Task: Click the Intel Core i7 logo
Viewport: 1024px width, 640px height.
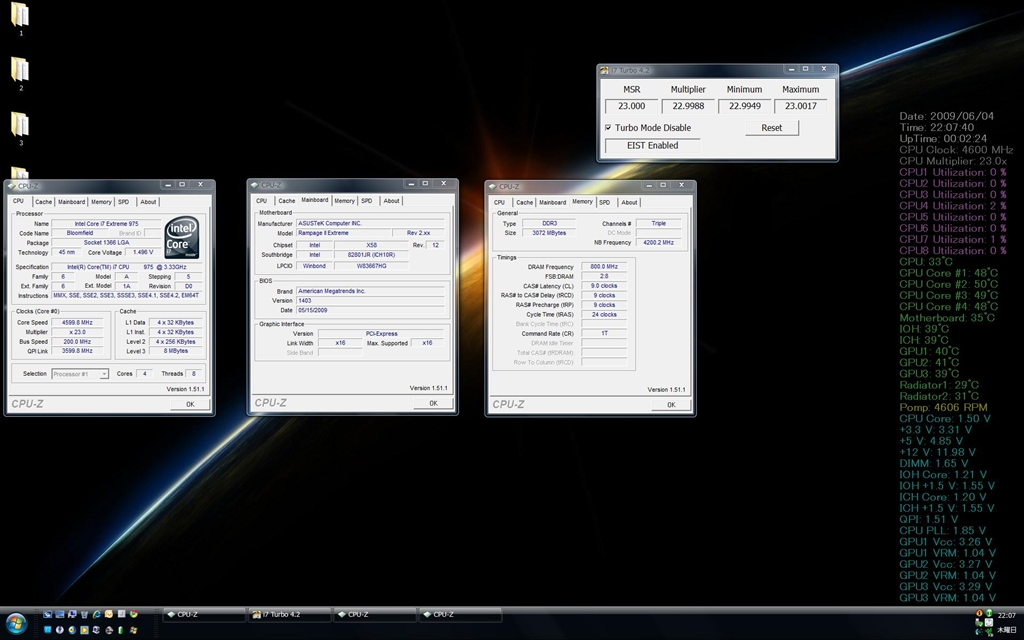Action: [x=181, y=237]
